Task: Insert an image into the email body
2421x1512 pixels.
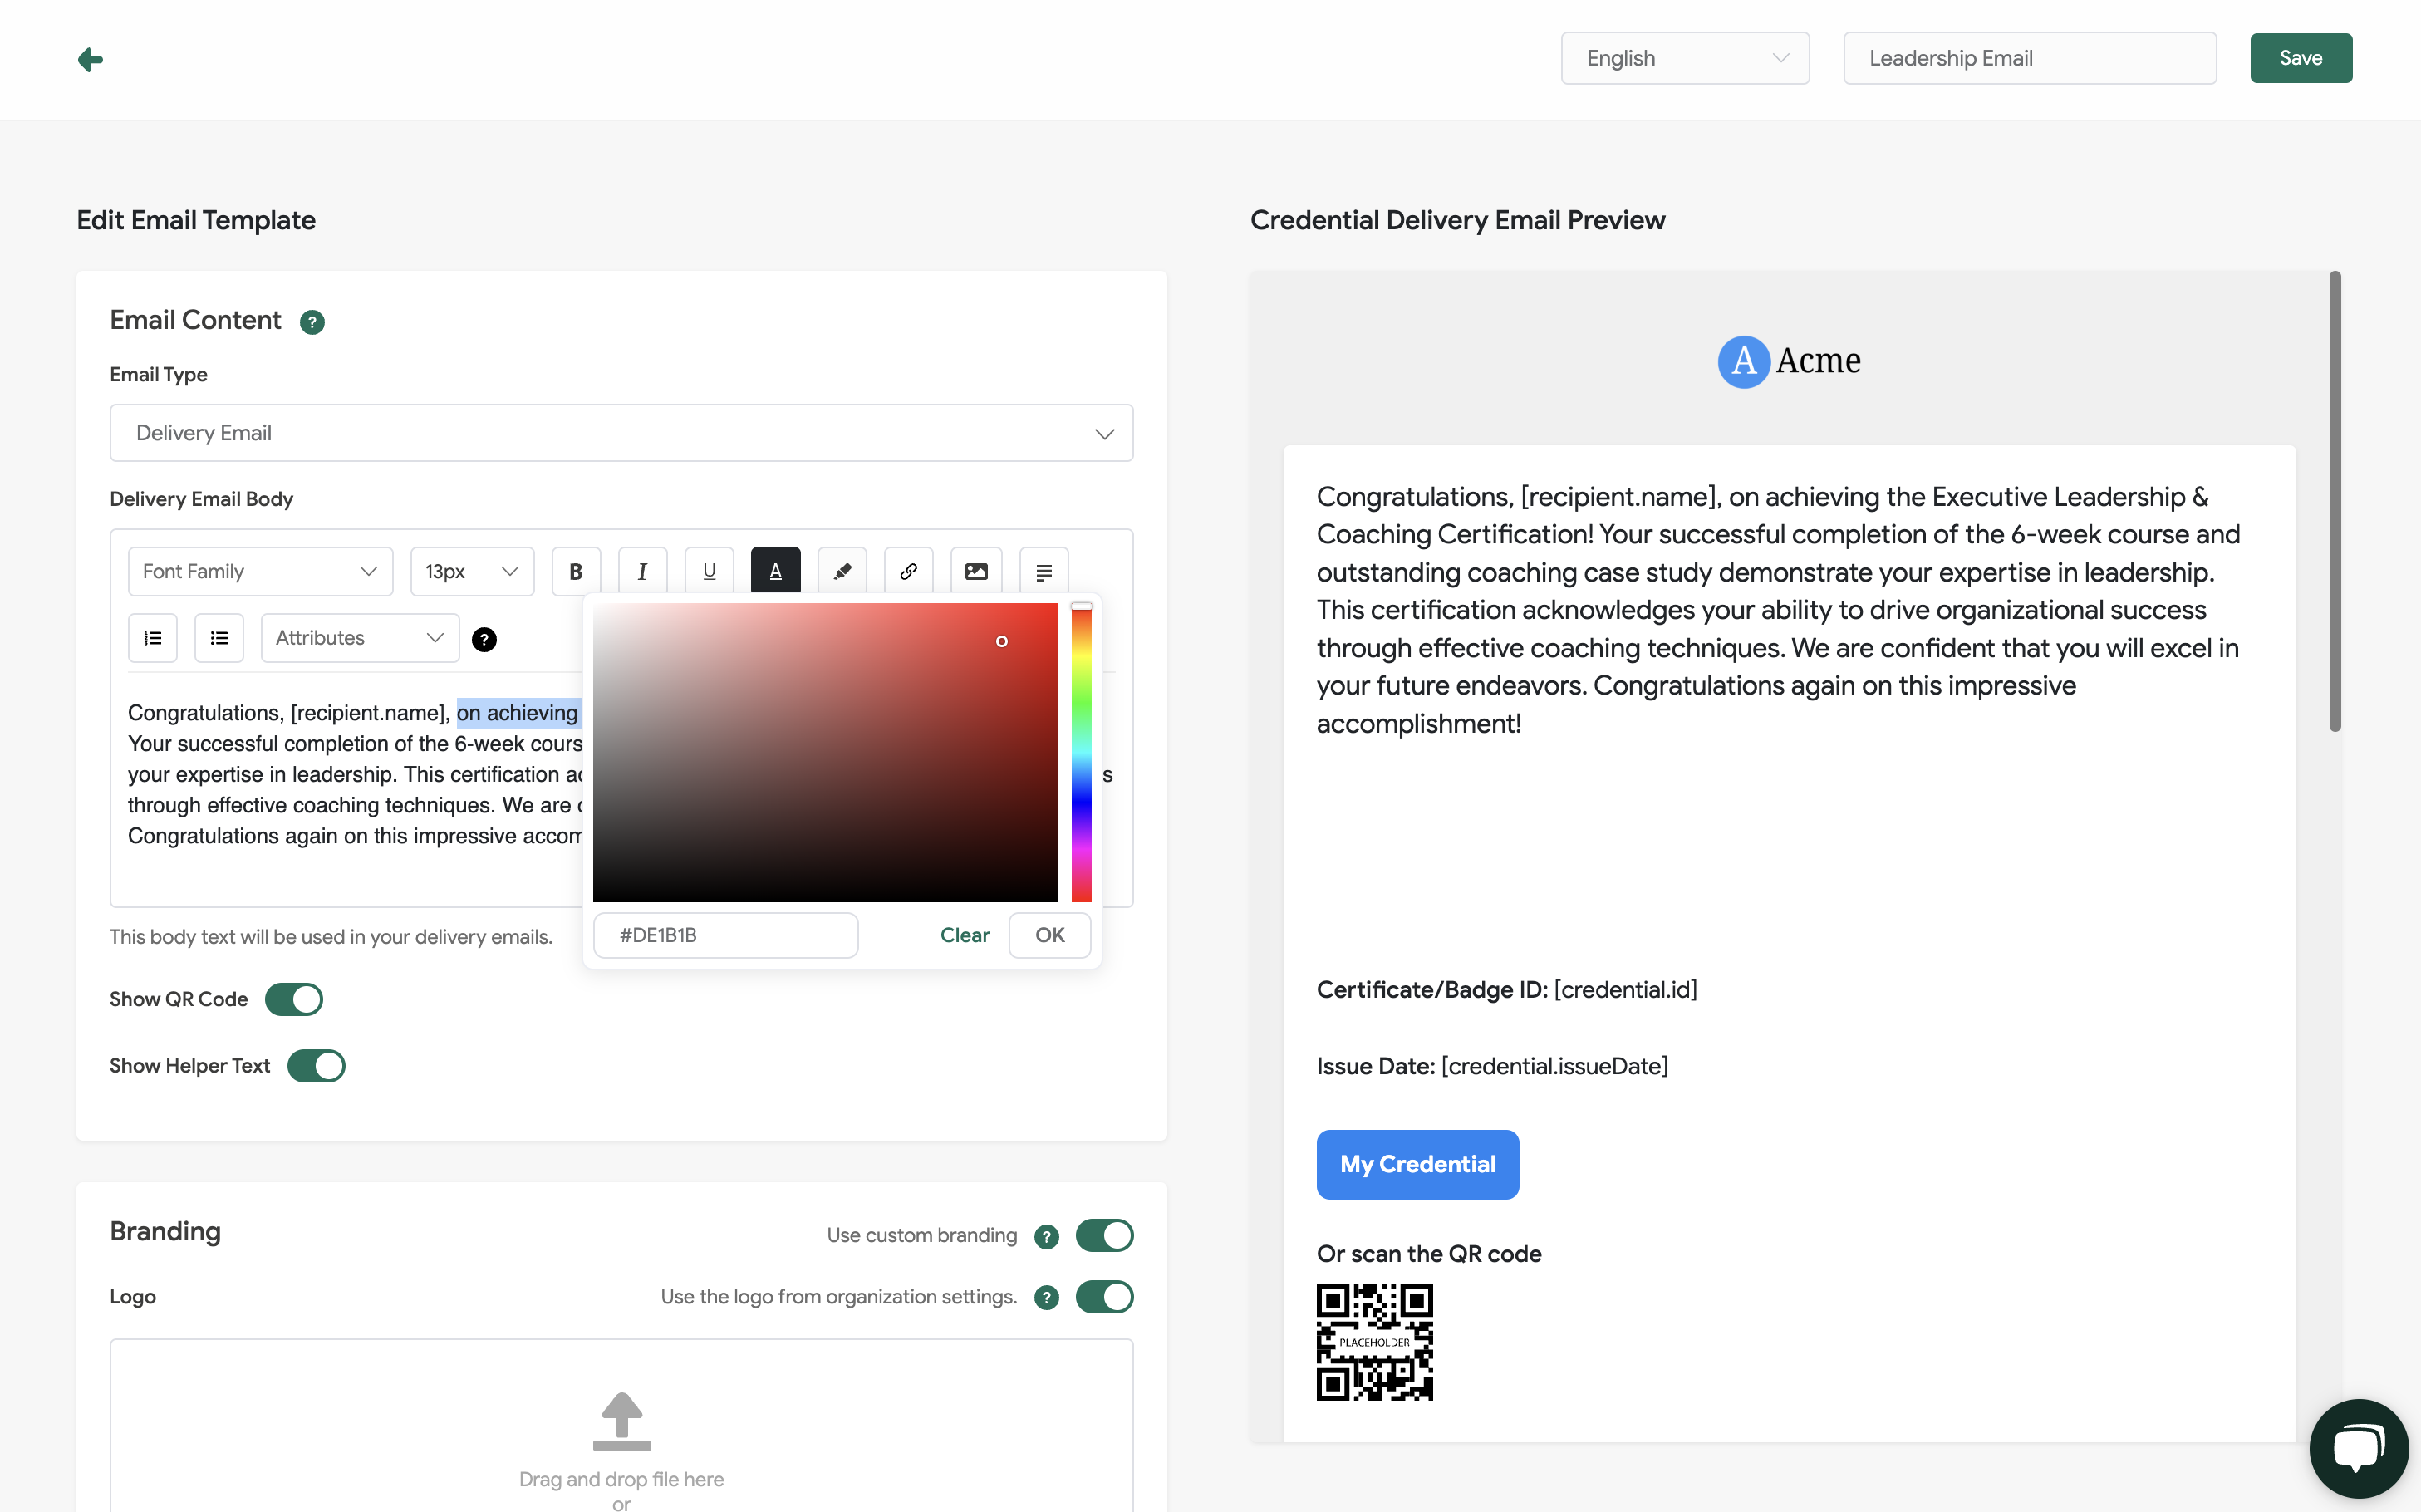Action: [976, 571]
